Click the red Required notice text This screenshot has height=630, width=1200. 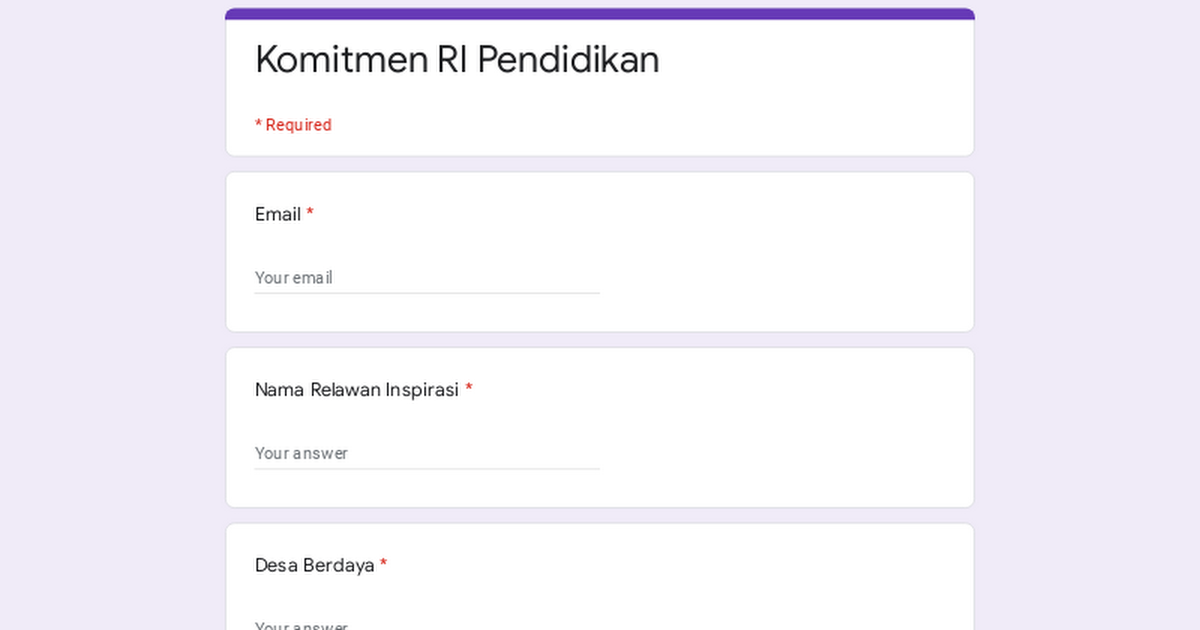tap(293, 124)
